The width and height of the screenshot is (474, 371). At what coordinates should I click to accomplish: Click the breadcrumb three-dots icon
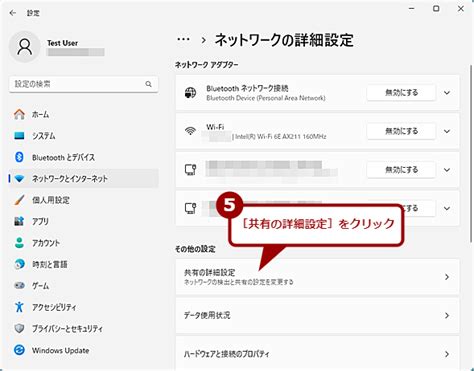(x=183, y=40)
